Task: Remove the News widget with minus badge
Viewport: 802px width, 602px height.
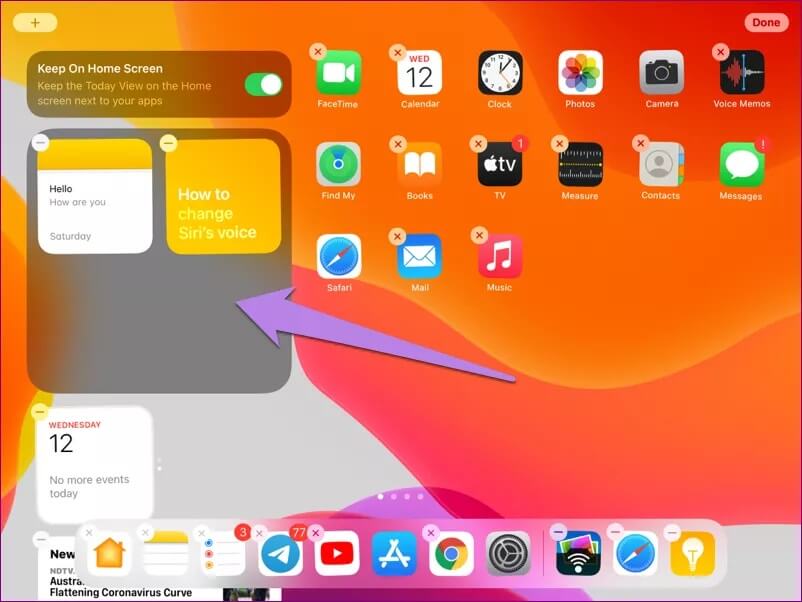Action: tap(41, 539)
